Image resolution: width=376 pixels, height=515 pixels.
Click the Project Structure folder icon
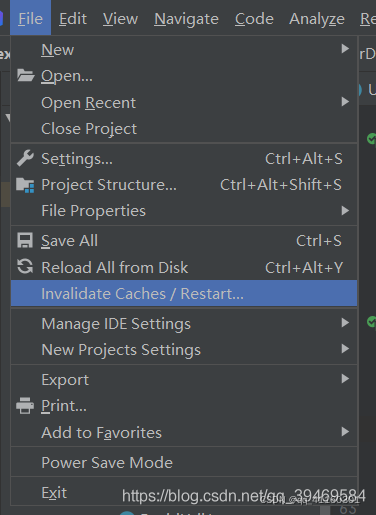pyautogui.click(x=25, y=185)
